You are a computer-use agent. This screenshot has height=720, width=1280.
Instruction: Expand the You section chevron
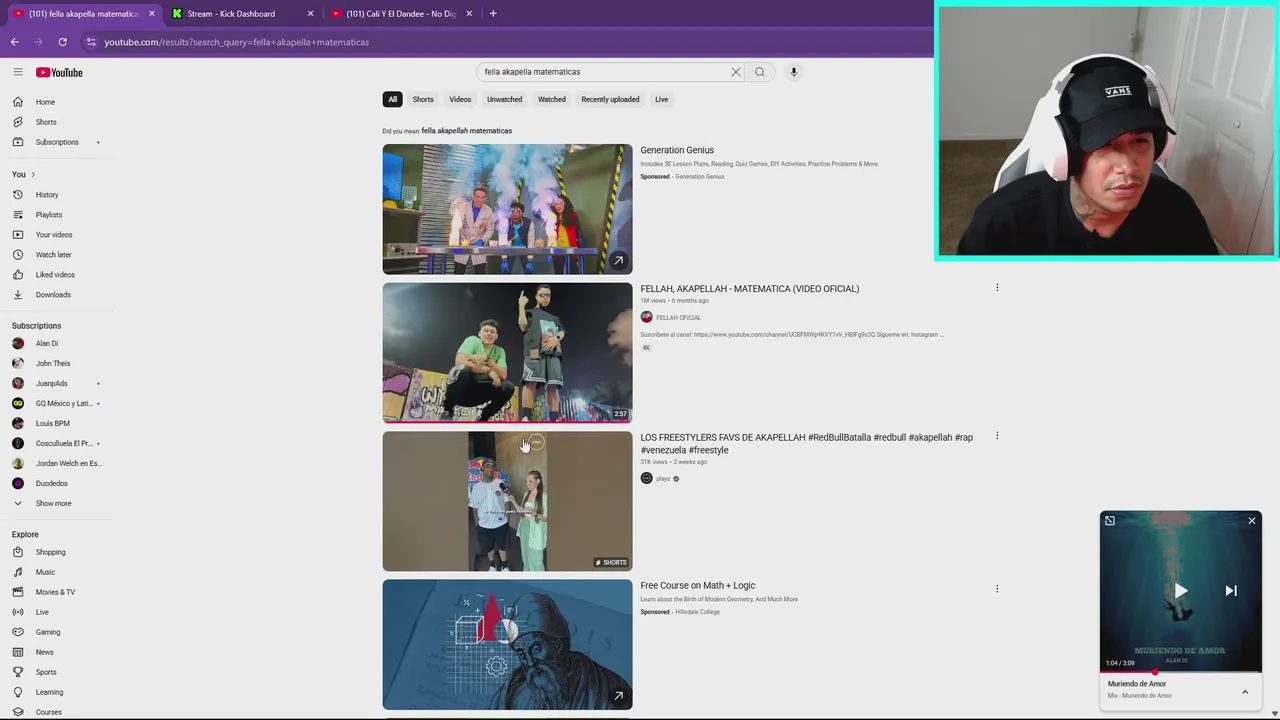[x=33, y=175]
